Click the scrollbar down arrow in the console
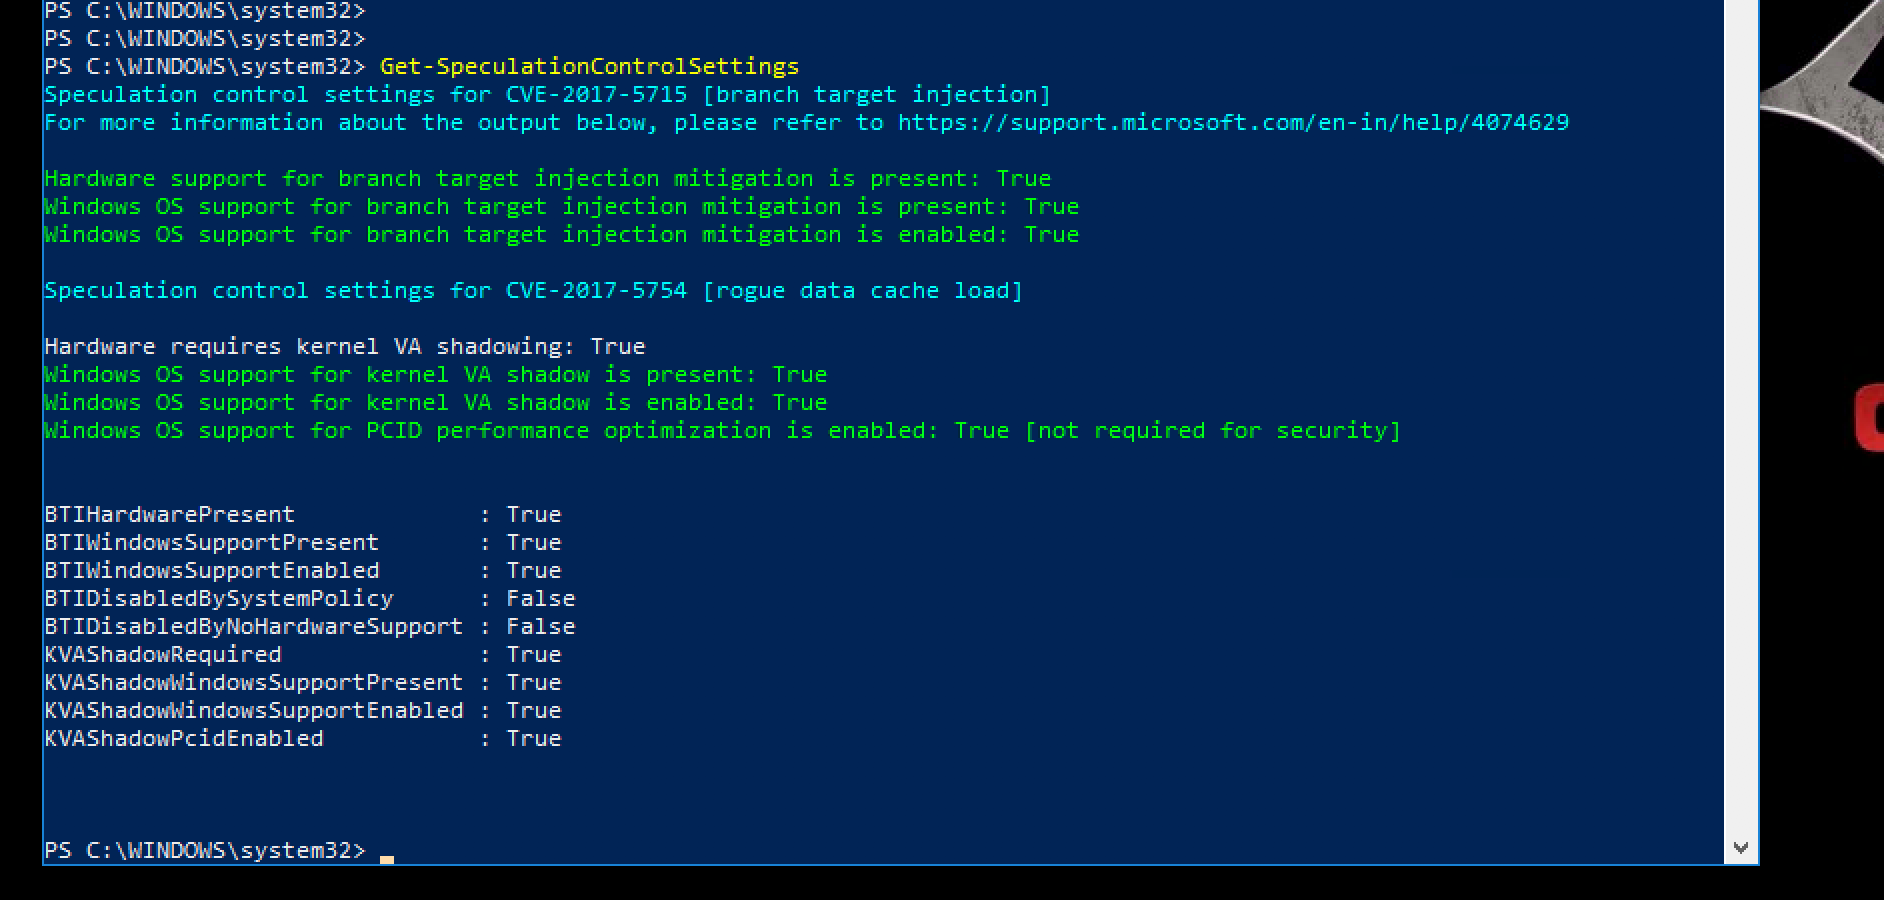1884x900 pixels. point(1741,849)
